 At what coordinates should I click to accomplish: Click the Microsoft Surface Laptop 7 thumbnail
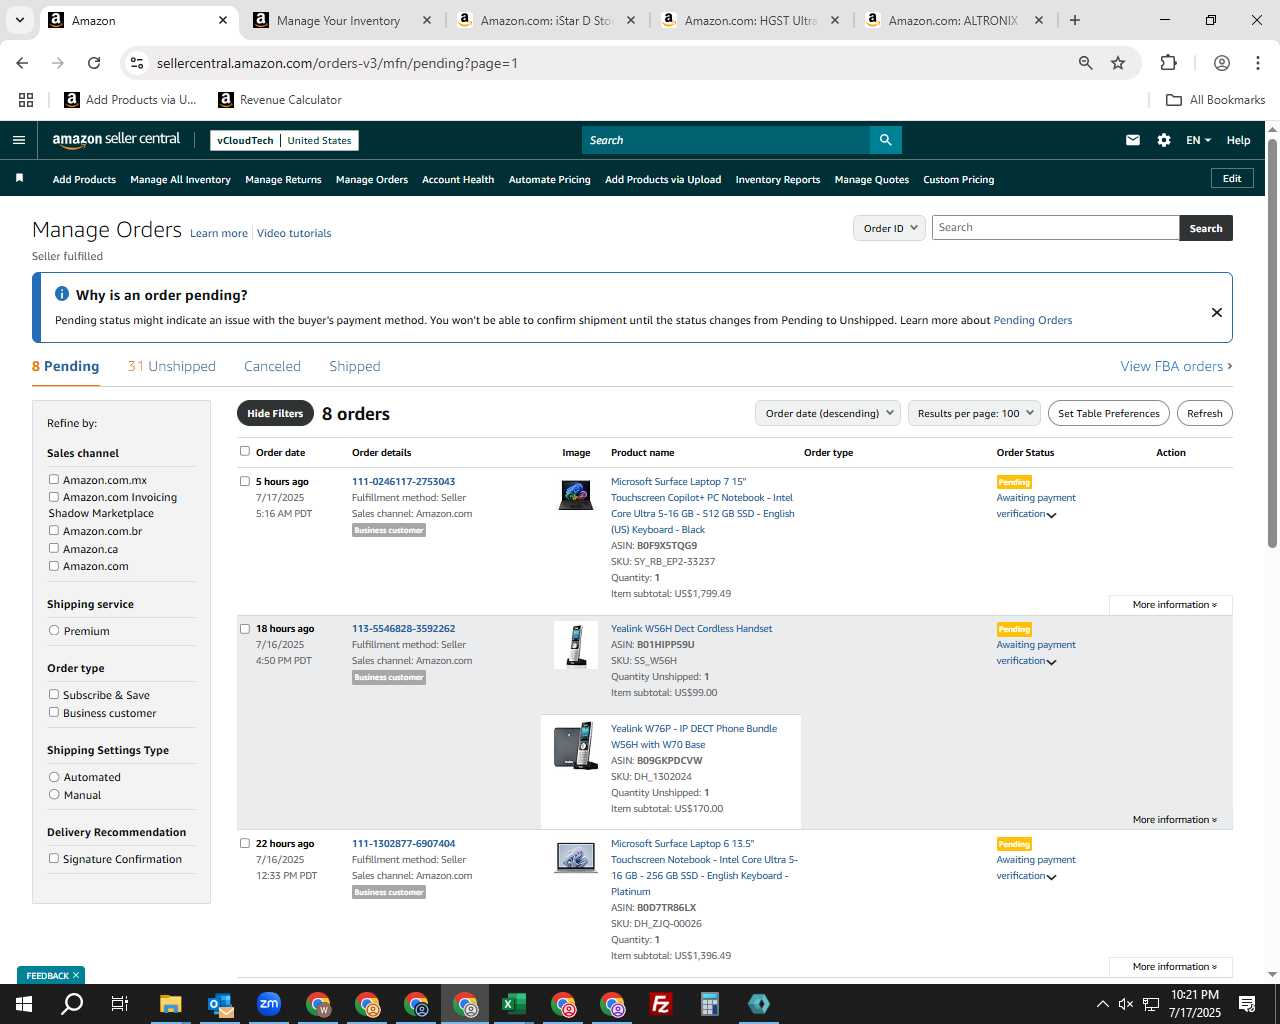tap(576, 494)
